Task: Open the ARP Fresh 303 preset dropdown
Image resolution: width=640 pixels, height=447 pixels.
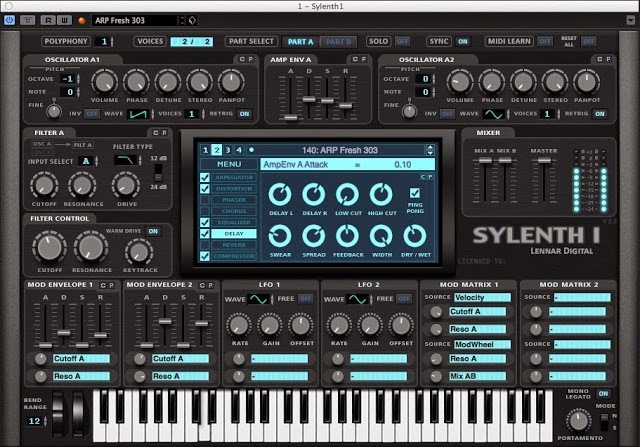Action: (x=140, y=20)
